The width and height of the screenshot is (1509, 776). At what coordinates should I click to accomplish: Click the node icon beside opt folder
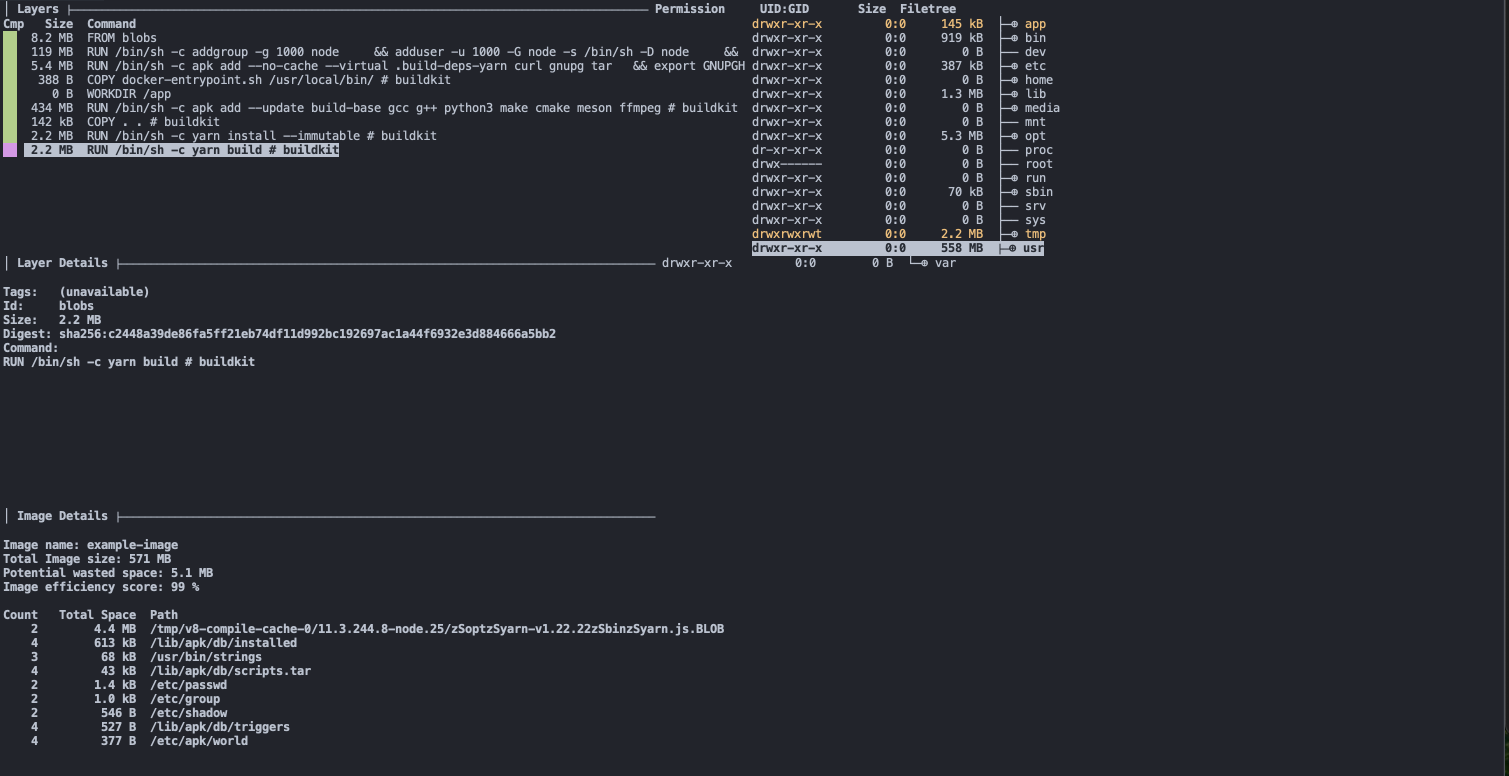1014,136
